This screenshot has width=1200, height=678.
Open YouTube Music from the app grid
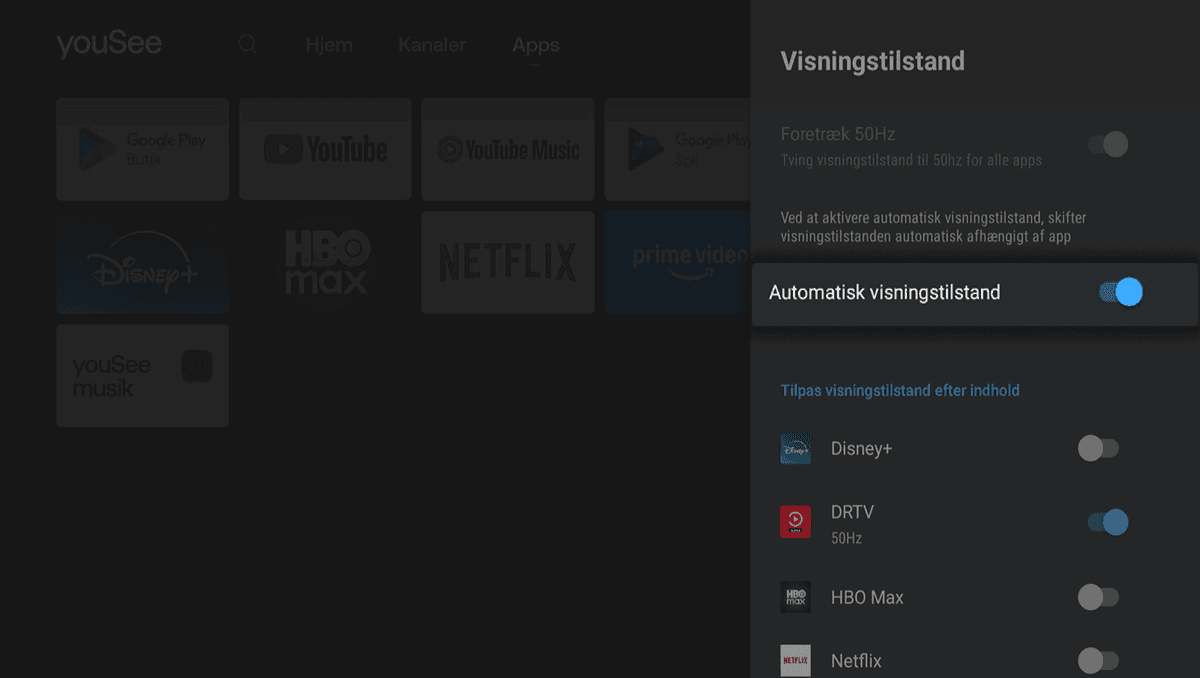(x=507, y=148)
